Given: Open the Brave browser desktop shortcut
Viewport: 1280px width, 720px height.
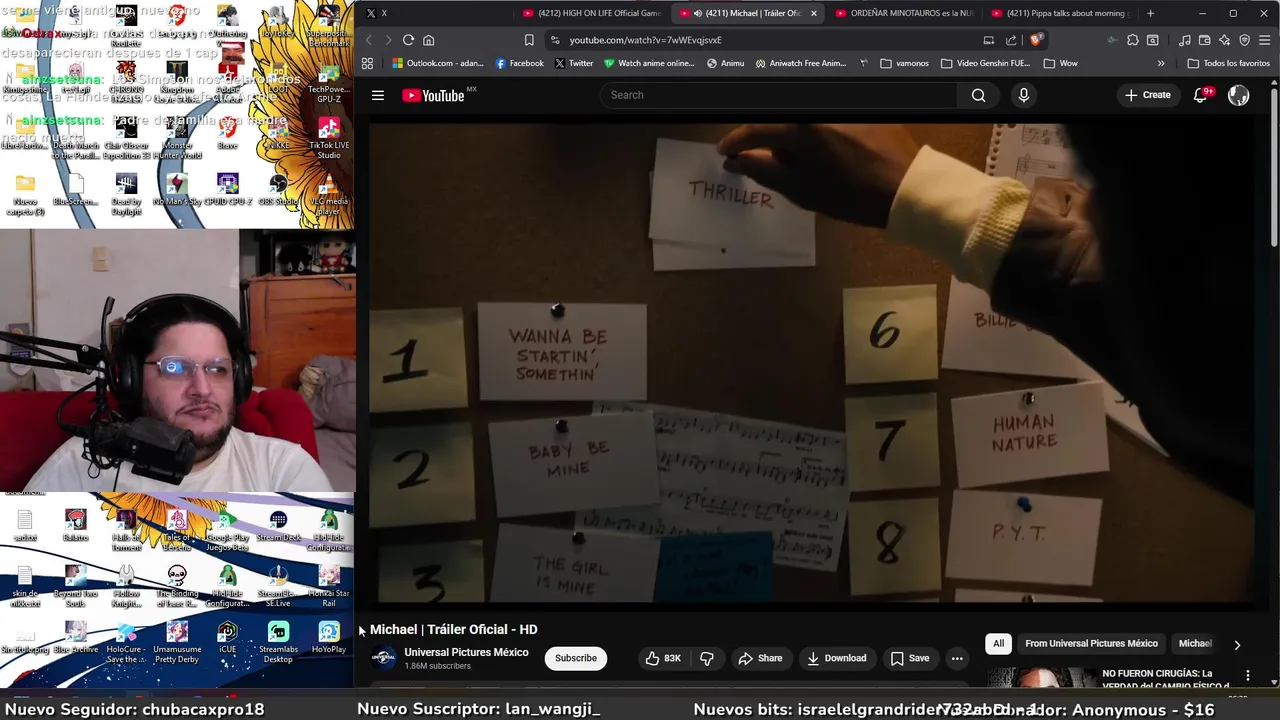Looking at the screenshot, I should click(x=227, y=134).
